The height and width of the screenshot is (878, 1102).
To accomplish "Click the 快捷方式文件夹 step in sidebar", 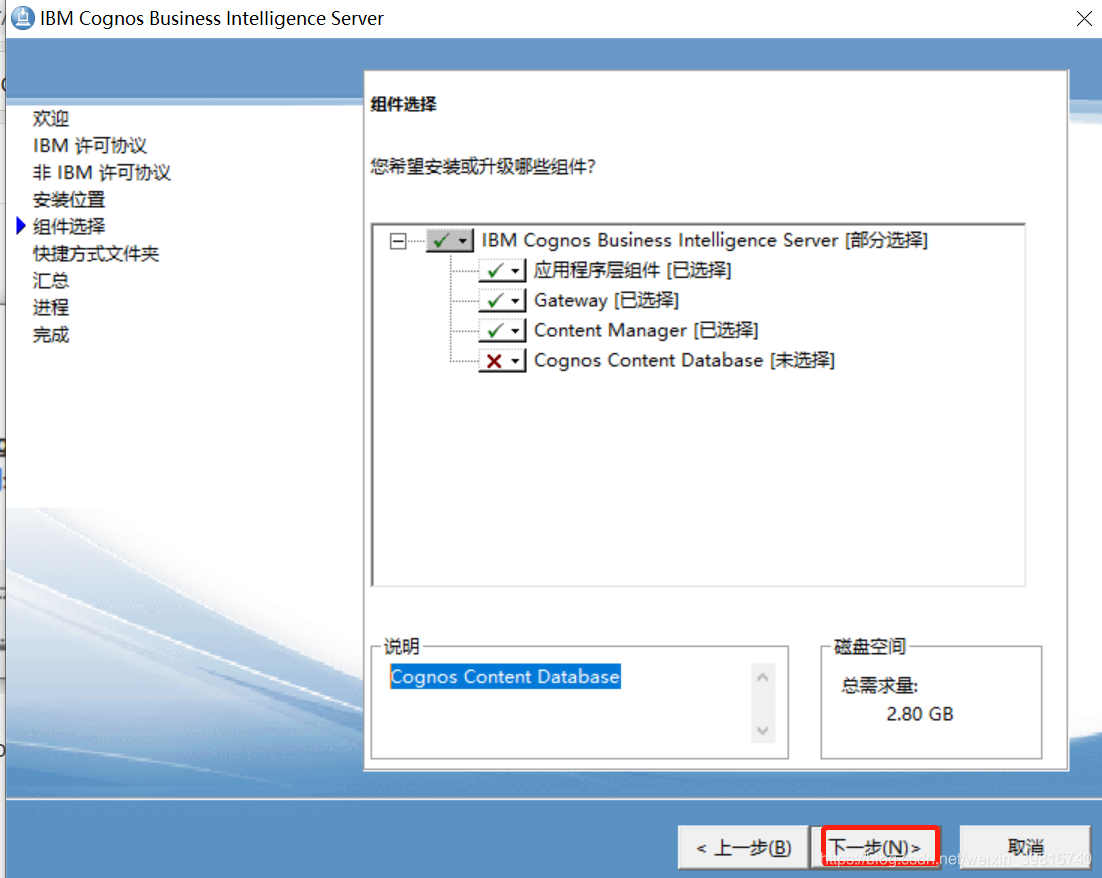I will click(96, 254).
